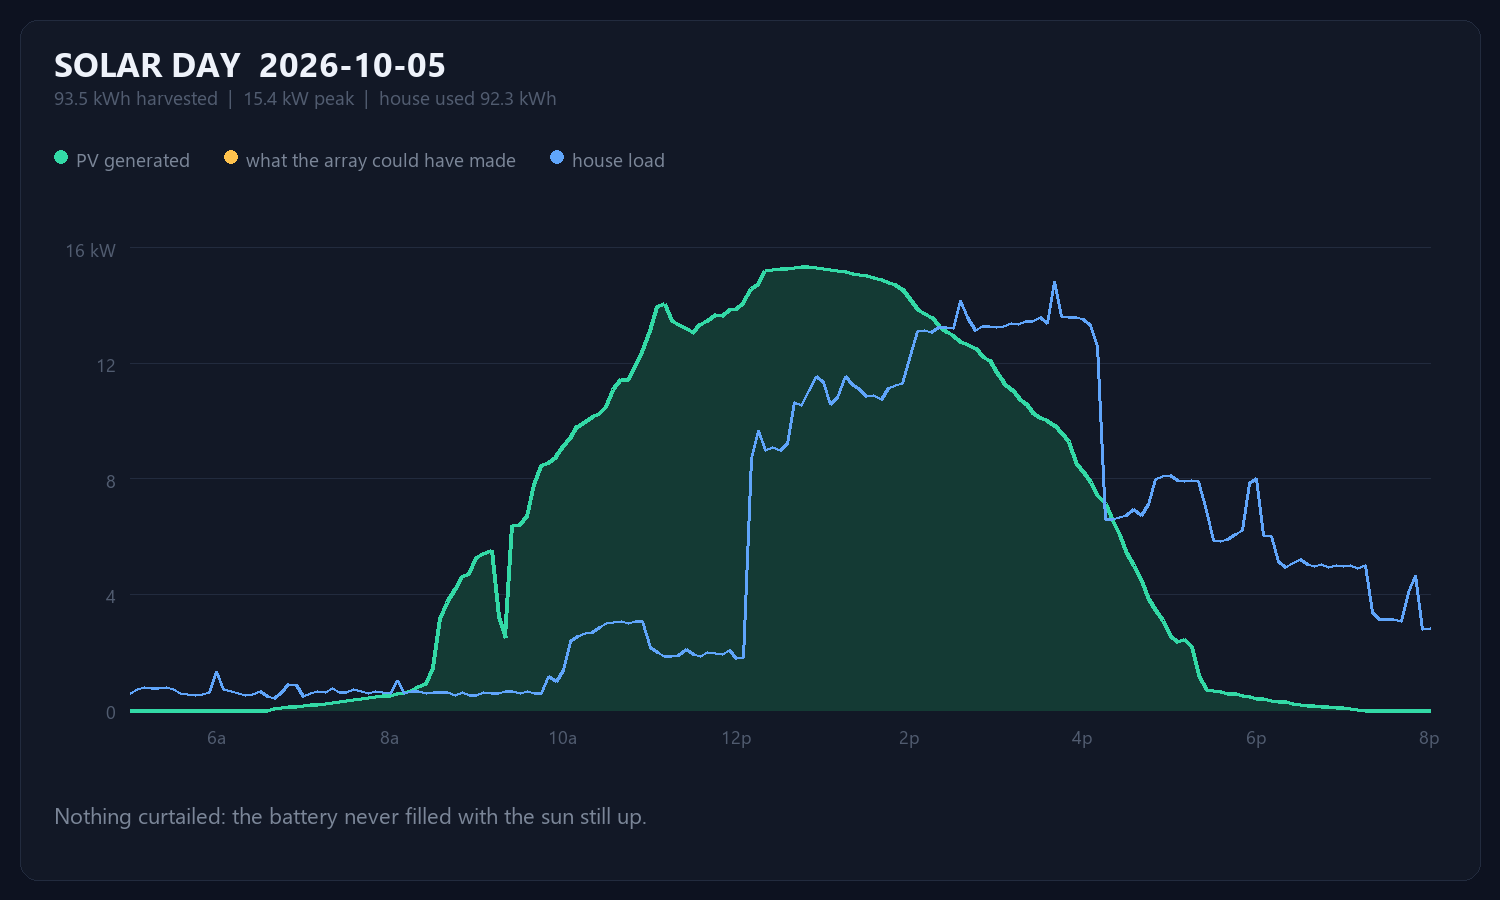Click the 'Nothing curtailed' footer note

click(350, 817)
